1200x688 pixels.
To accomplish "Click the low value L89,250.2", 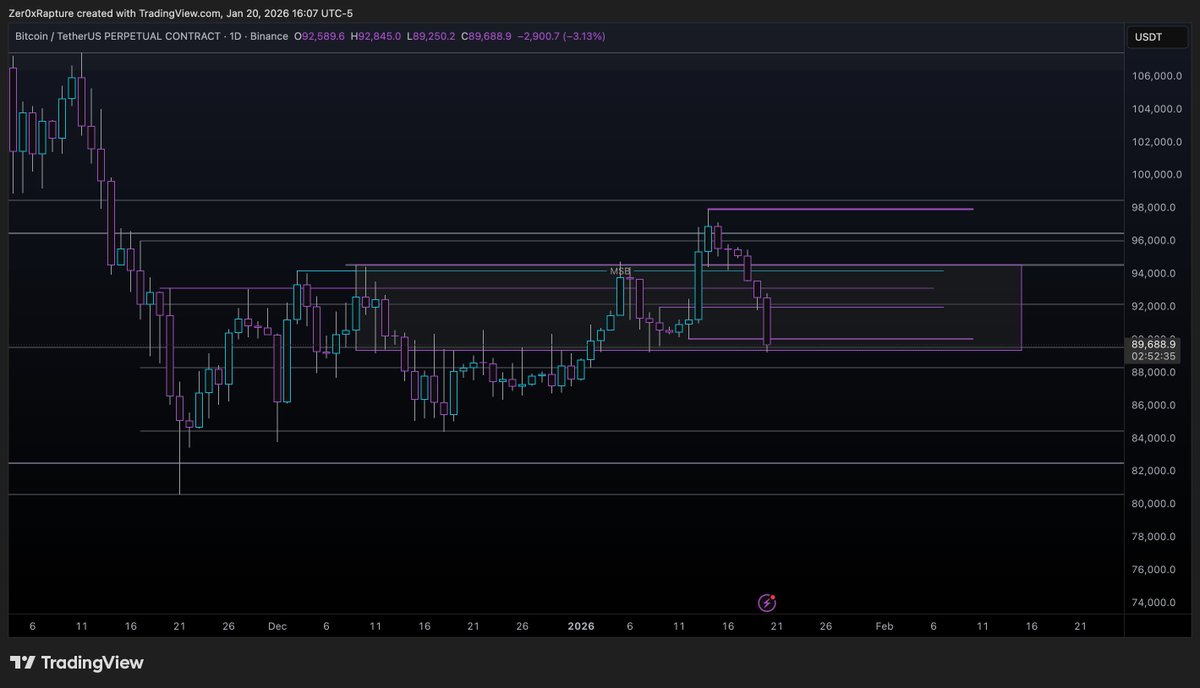I will [431, 36].
